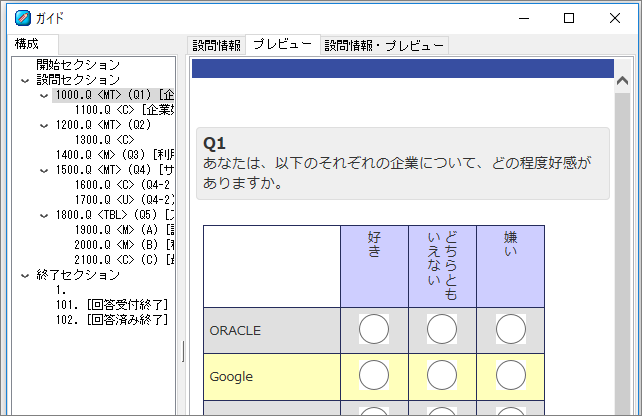Choose 好き for Google
Image resolution: width=642 pixels, height=416 pixels.
[x=374, y=375]
